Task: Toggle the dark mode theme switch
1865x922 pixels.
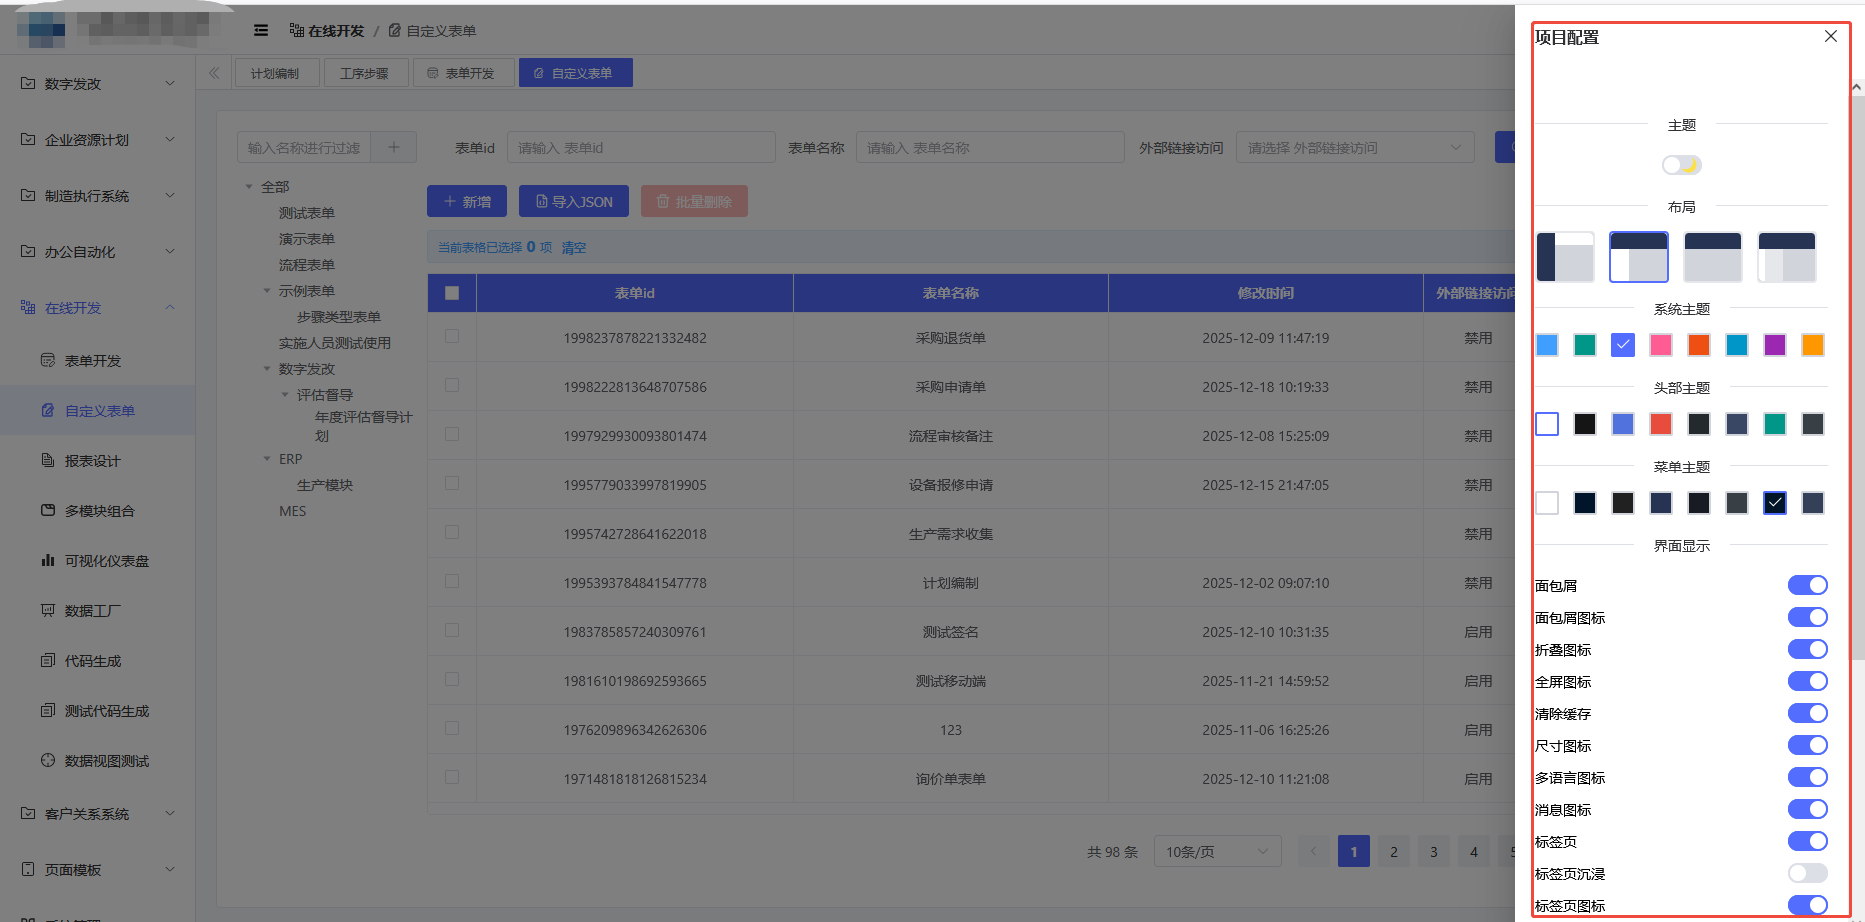Action: (x=1681, y=165)
